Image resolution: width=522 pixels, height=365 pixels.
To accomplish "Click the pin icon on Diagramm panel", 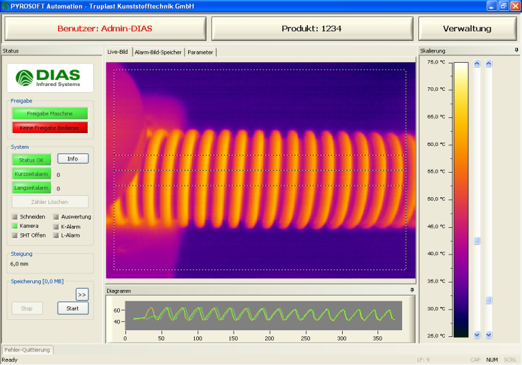I will click(x=412, y=290).
